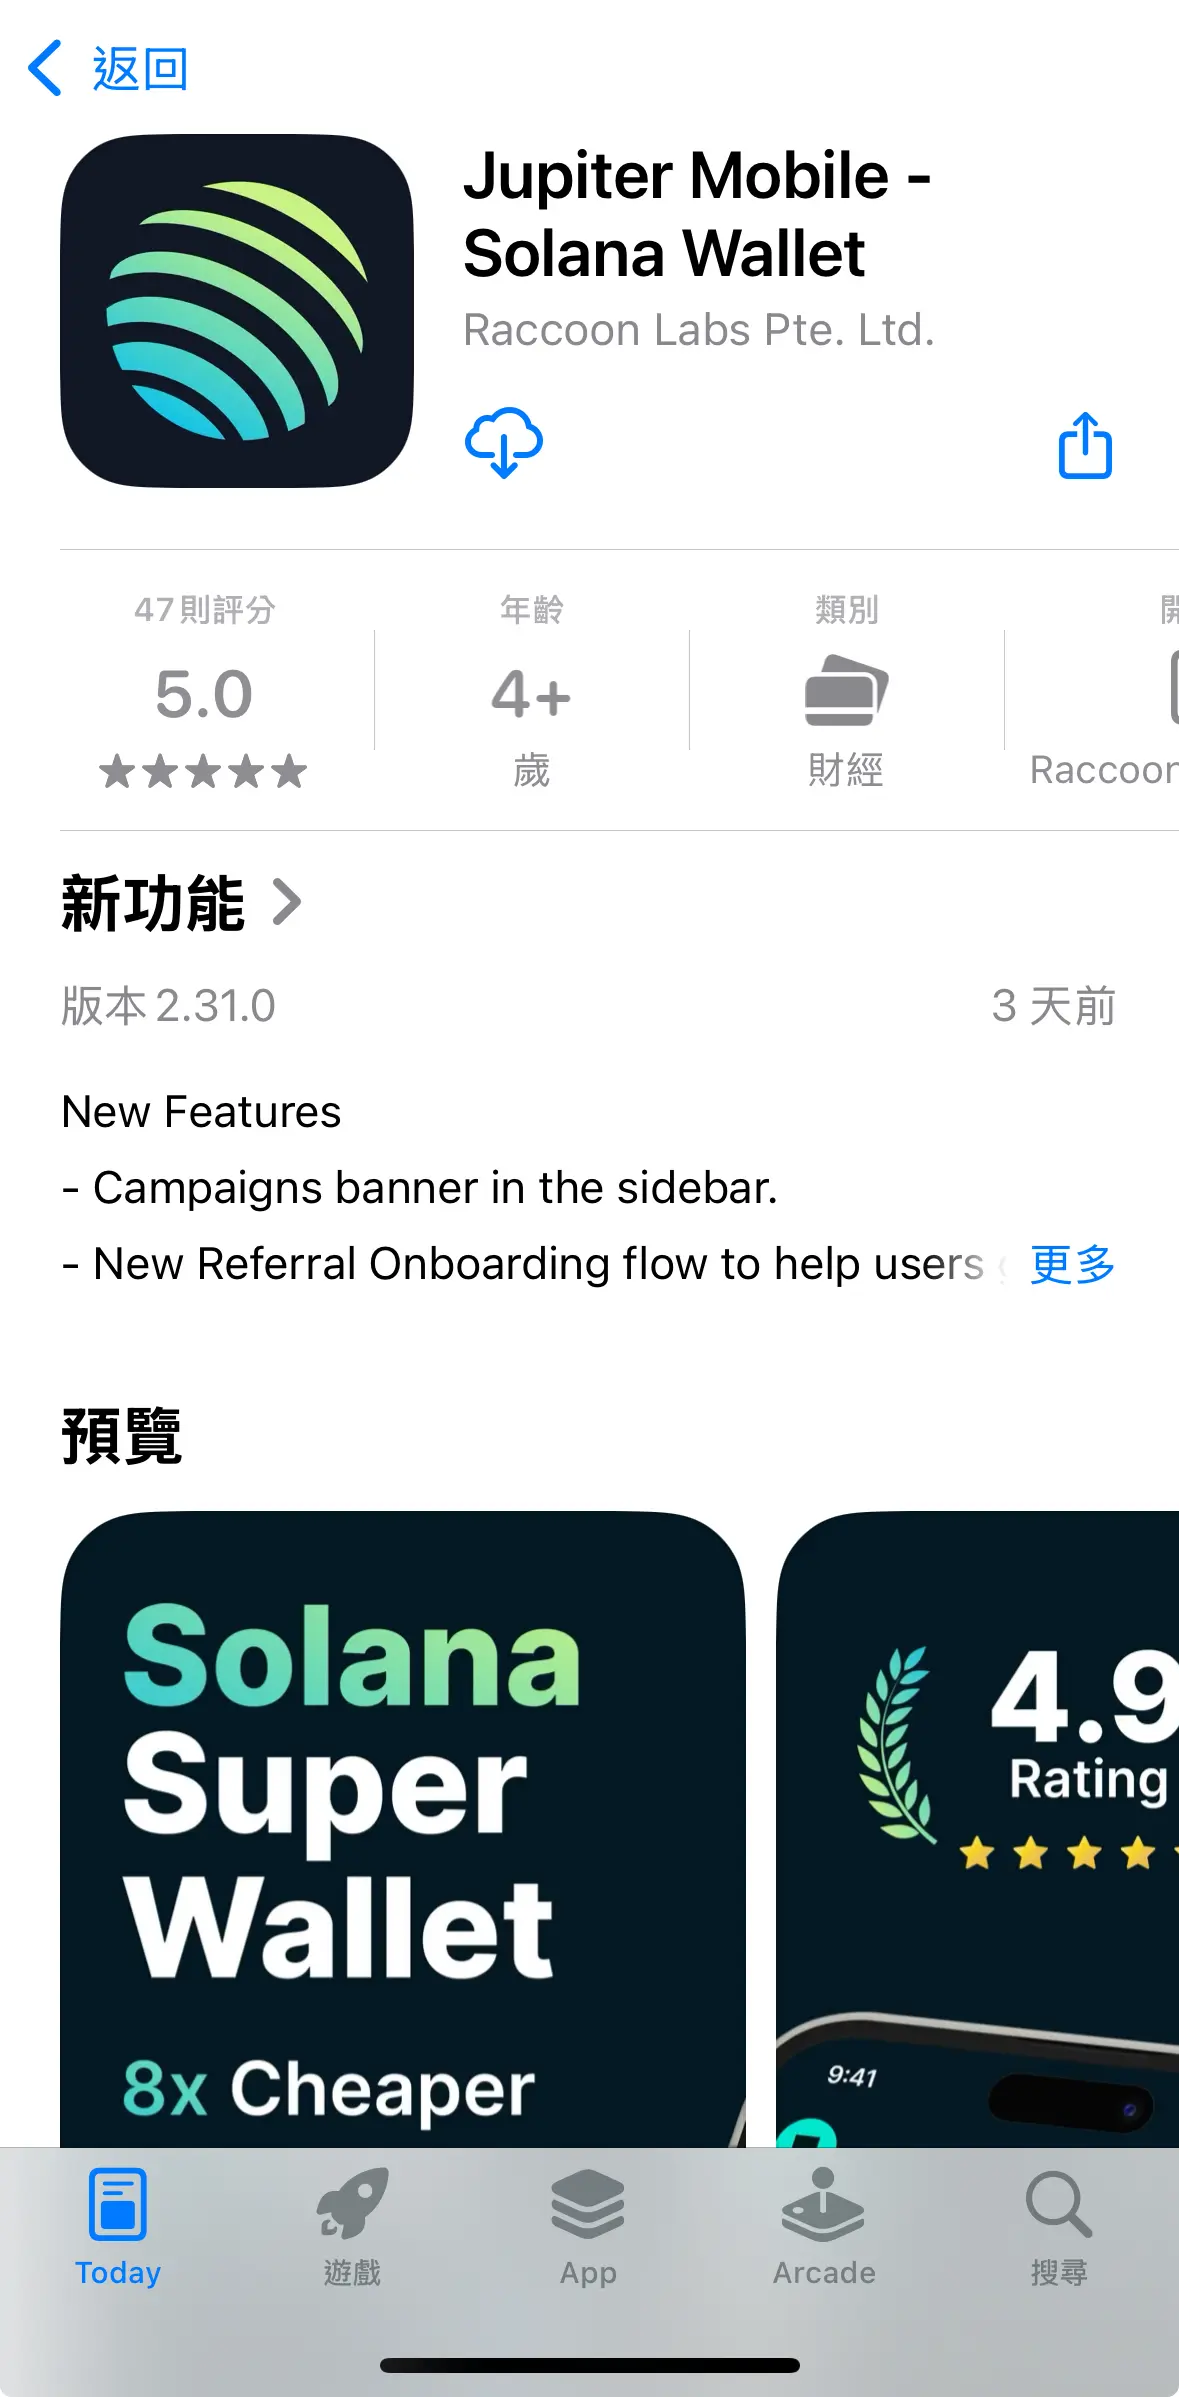Screen dimensions: 1179x2397
Task: Go back using the 返回 arrow
Action: click(46, 68)
